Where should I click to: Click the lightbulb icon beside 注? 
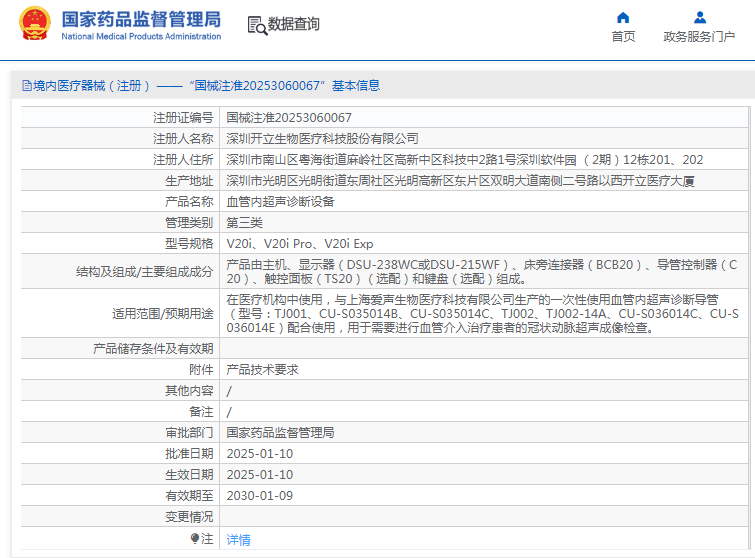[x=195, y=538]
